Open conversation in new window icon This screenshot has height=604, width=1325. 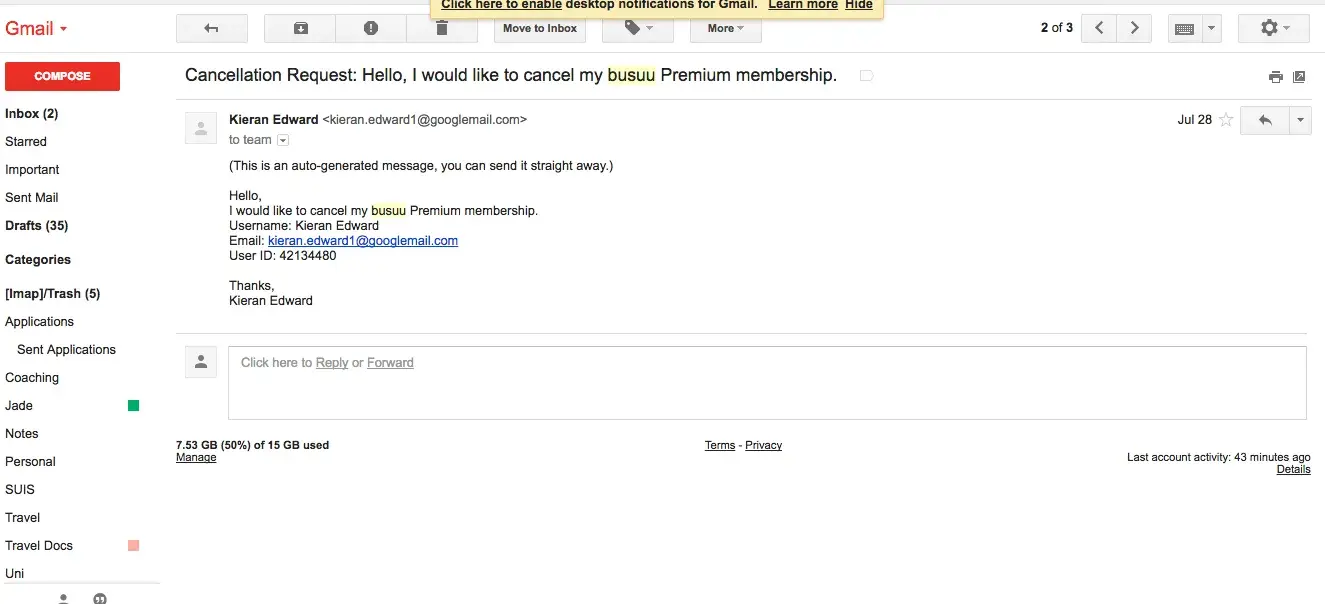click(x=1299, y=77)
